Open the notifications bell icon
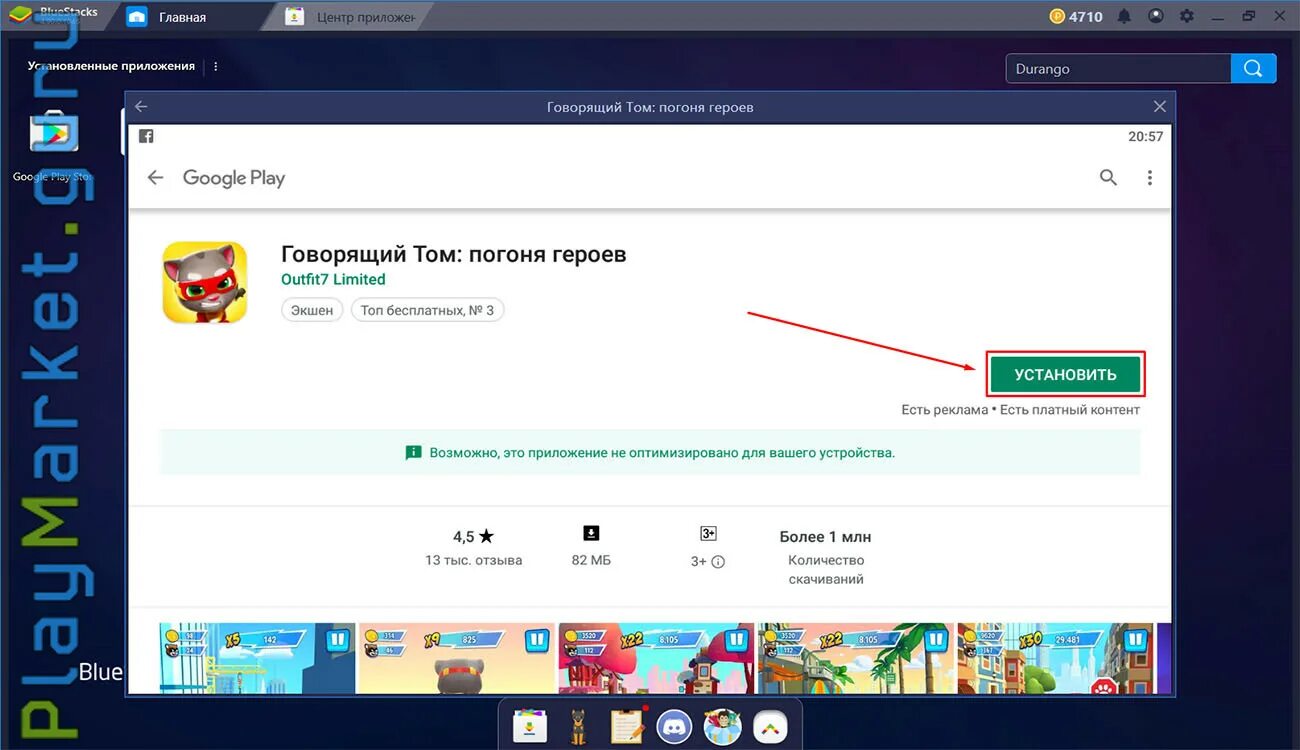The image size is (1300, 750). tap(1125, 16)
